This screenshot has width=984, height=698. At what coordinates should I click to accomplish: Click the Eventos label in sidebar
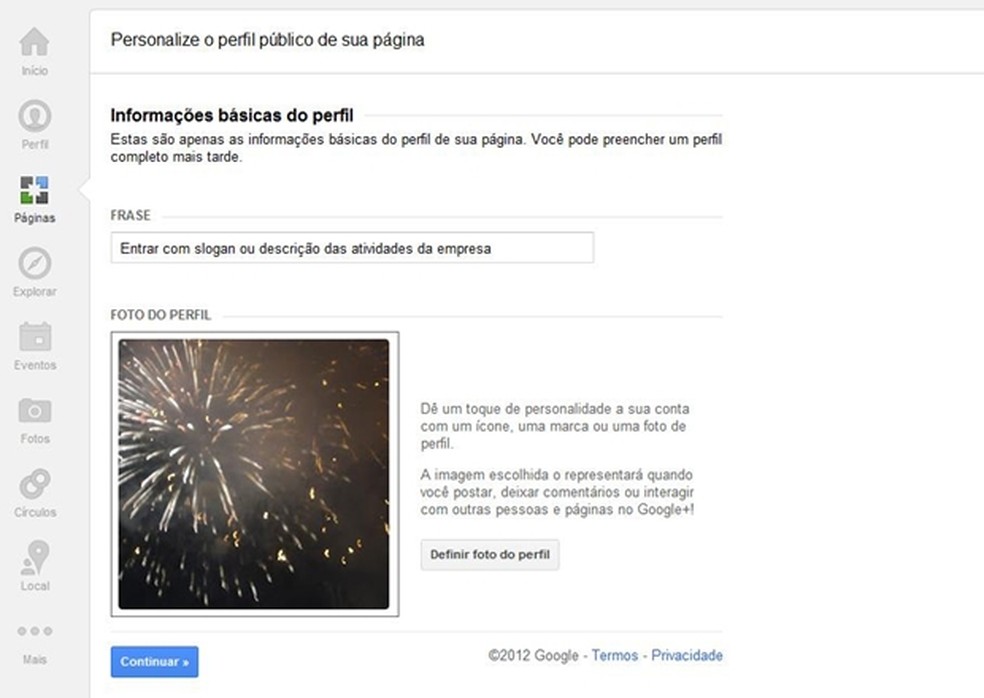(35, 365)
